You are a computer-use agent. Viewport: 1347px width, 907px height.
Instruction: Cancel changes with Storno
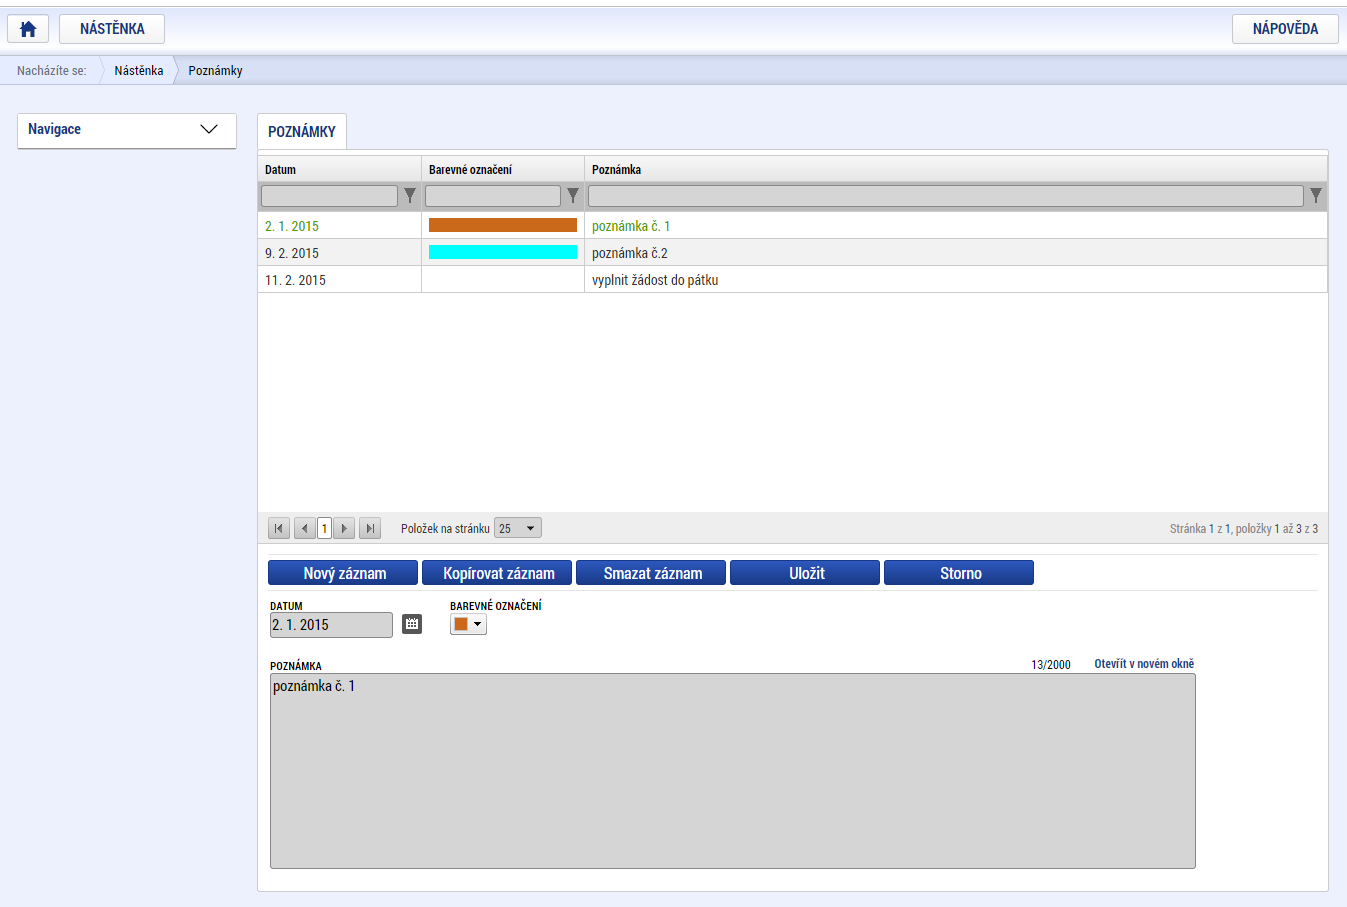[x=959, y=573]
